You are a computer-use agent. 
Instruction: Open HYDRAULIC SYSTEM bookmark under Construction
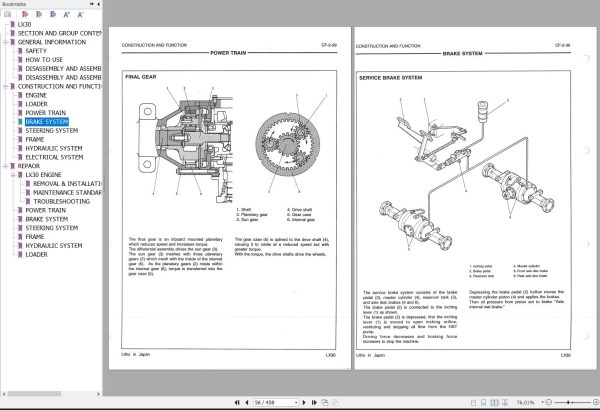(x=54, y=148)
